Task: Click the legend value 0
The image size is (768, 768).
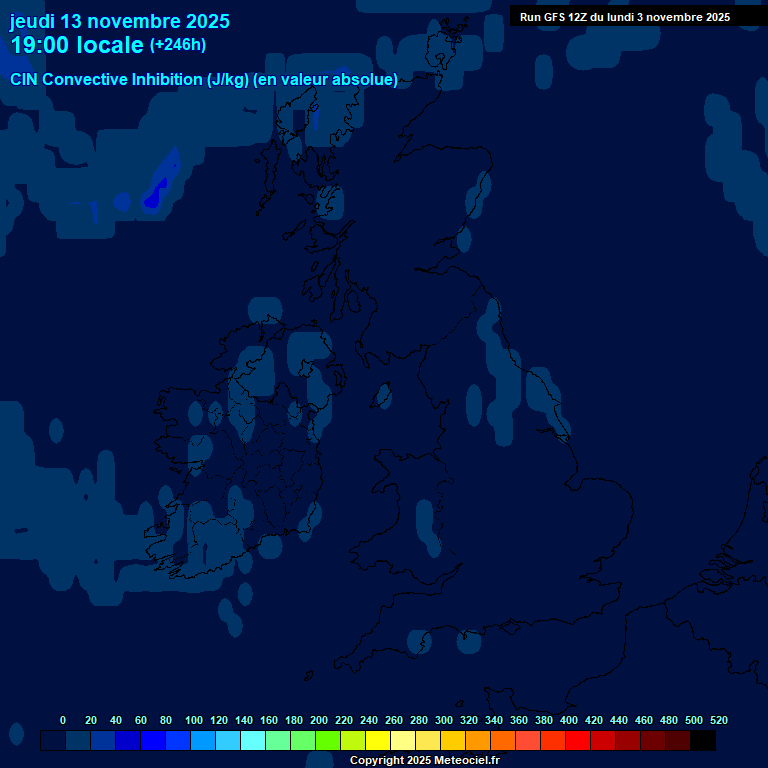Action: coord(63,720)
